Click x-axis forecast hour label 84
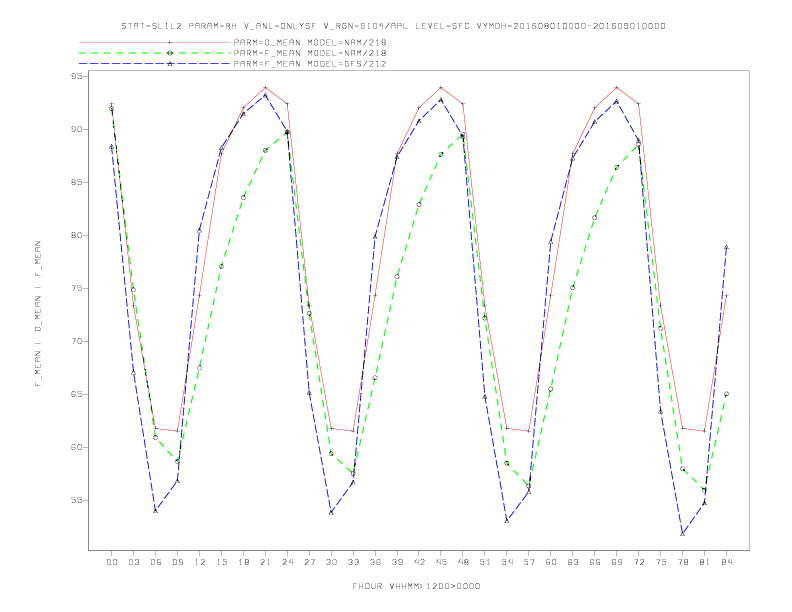Image resolution: width=792 pixels, height=612 pixels. point(727,562)
